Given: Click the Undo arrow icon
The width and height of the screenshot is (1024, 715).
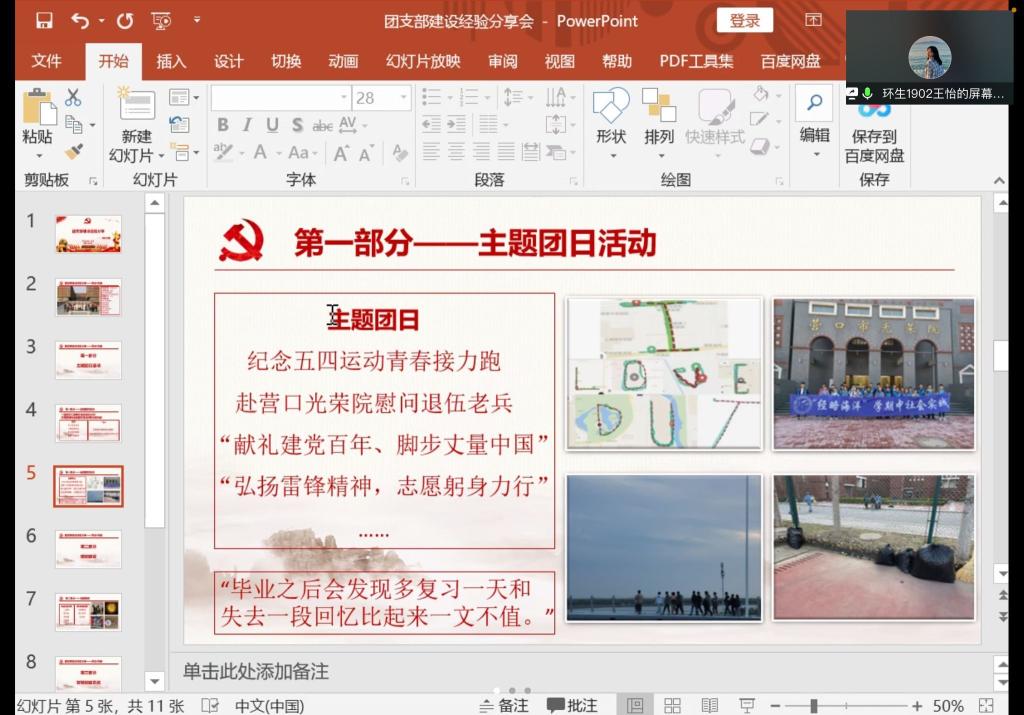Looking at the screenshot, I should (x=80, y=20).
